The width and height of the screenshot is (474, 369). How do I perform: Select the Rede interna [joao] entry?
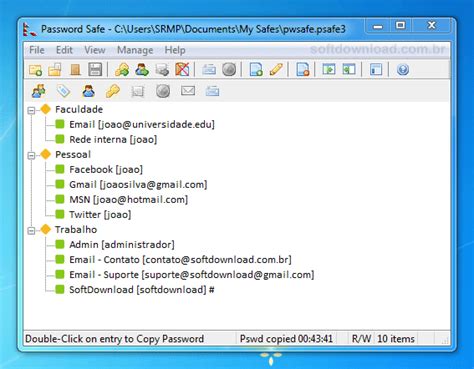pyautogui.click(x=113, y=139)
